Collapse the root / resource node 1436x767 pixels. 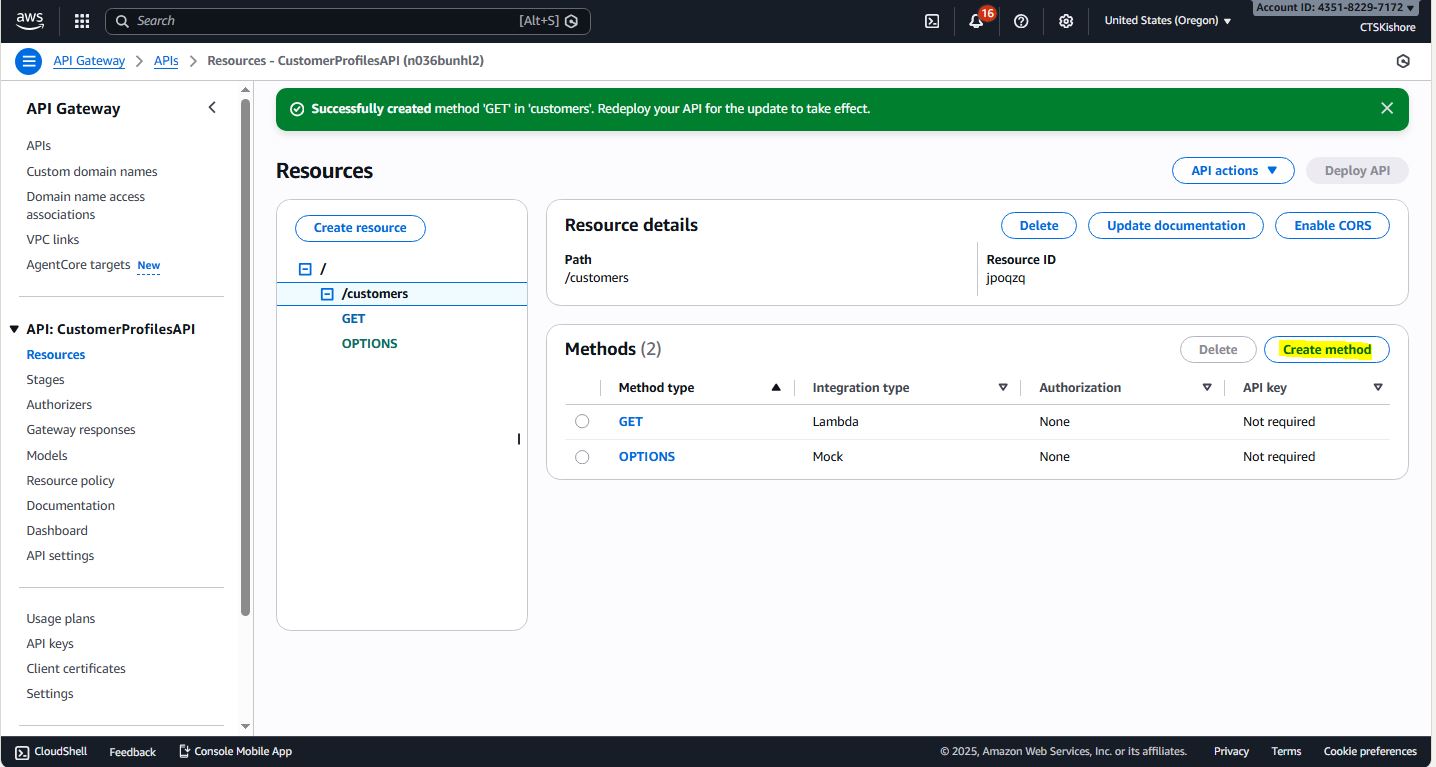click(x=305, y=269)
